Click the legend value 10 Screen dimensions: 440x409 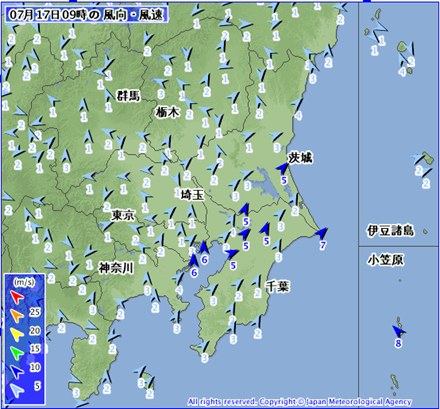coord(35,367)
